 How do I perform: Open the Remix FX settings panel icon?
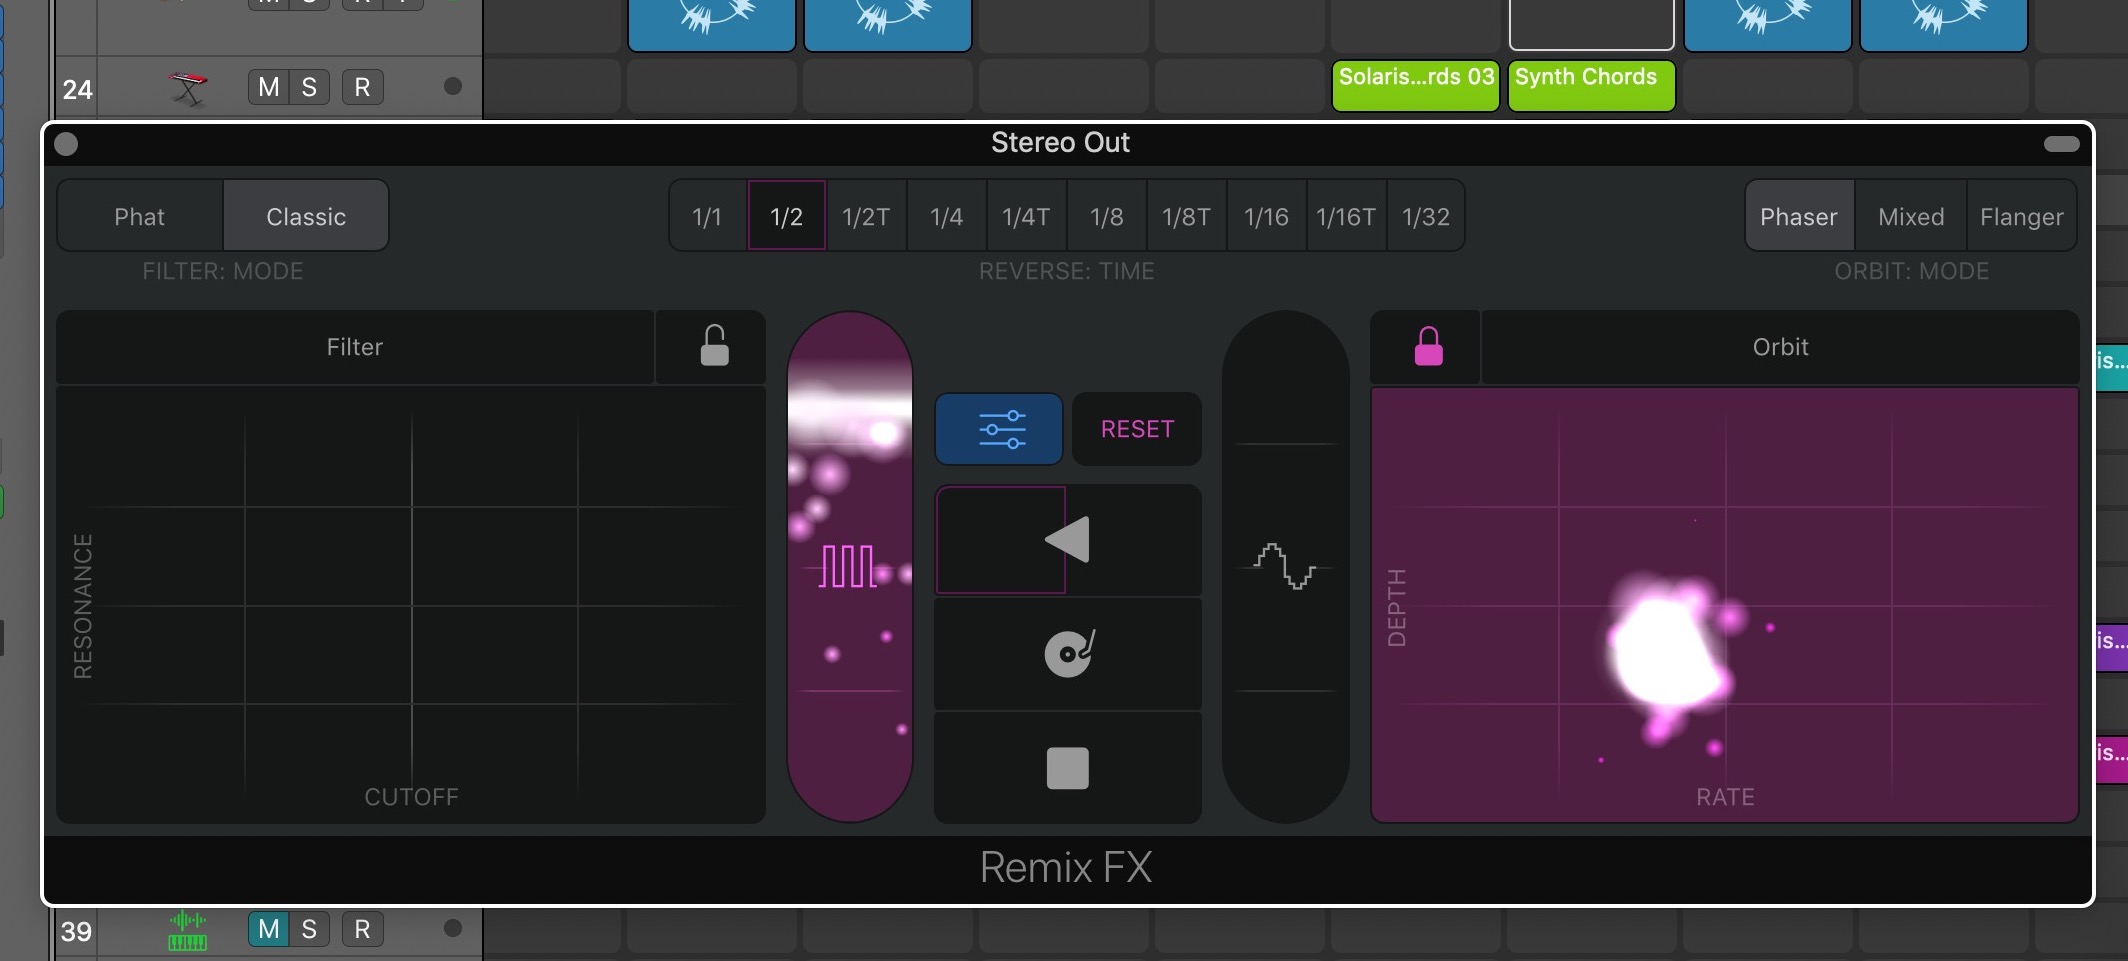click(998, 429)
